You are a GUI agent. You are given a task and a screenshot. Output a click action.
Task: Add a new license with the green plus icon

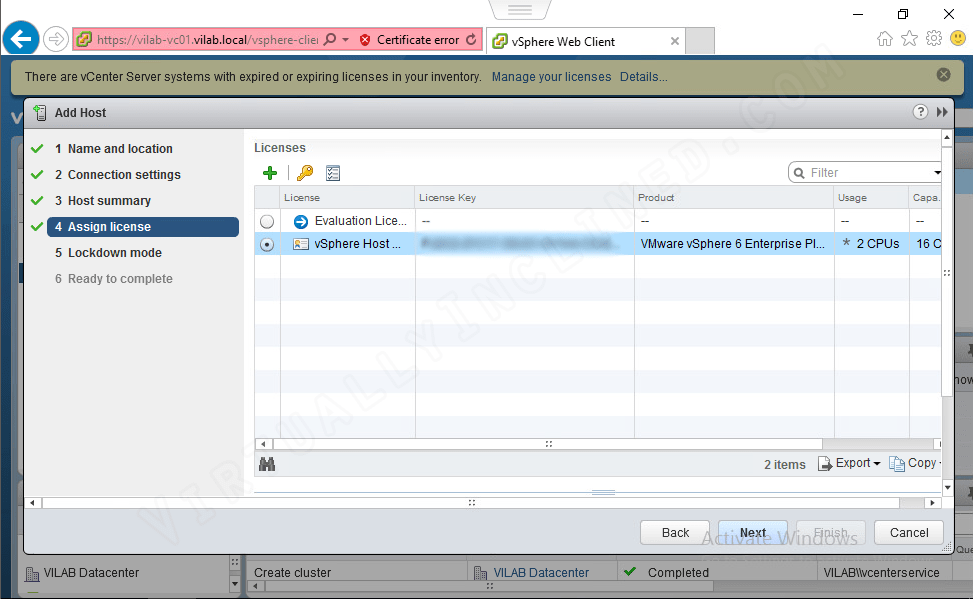pyautogui.click(x=269, y=172)
